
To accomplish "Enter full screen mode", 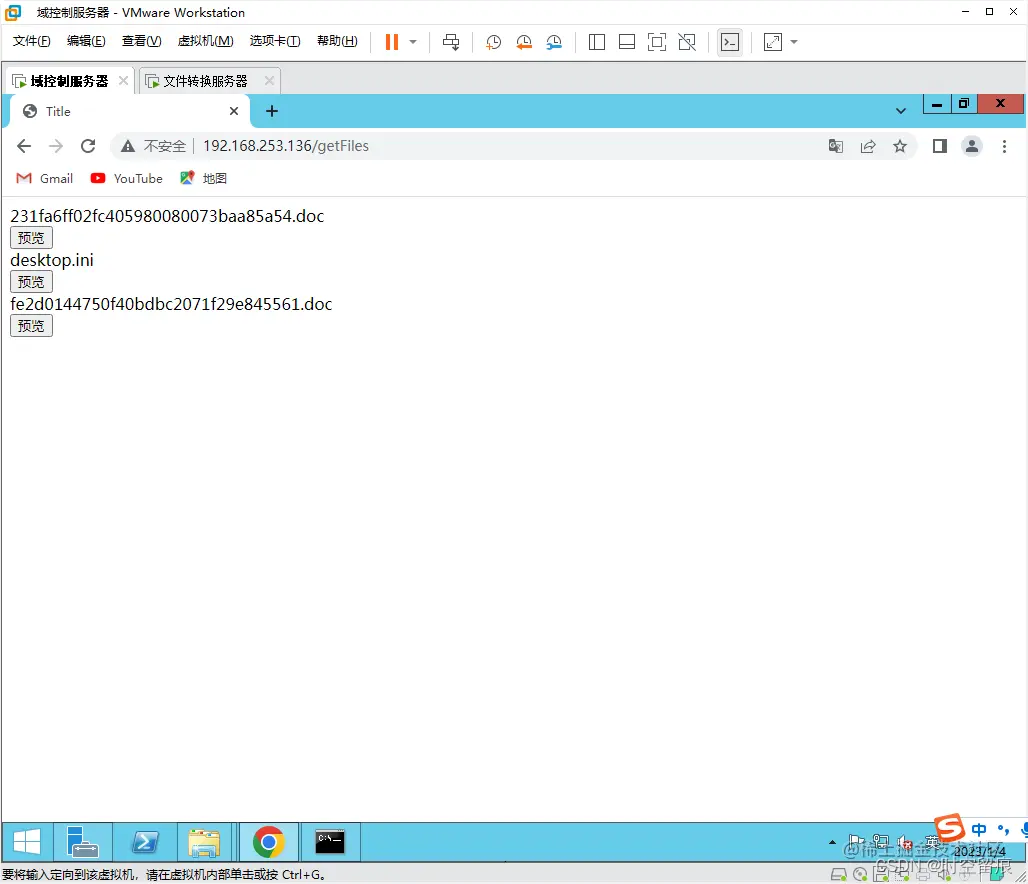I will [657, 42].
